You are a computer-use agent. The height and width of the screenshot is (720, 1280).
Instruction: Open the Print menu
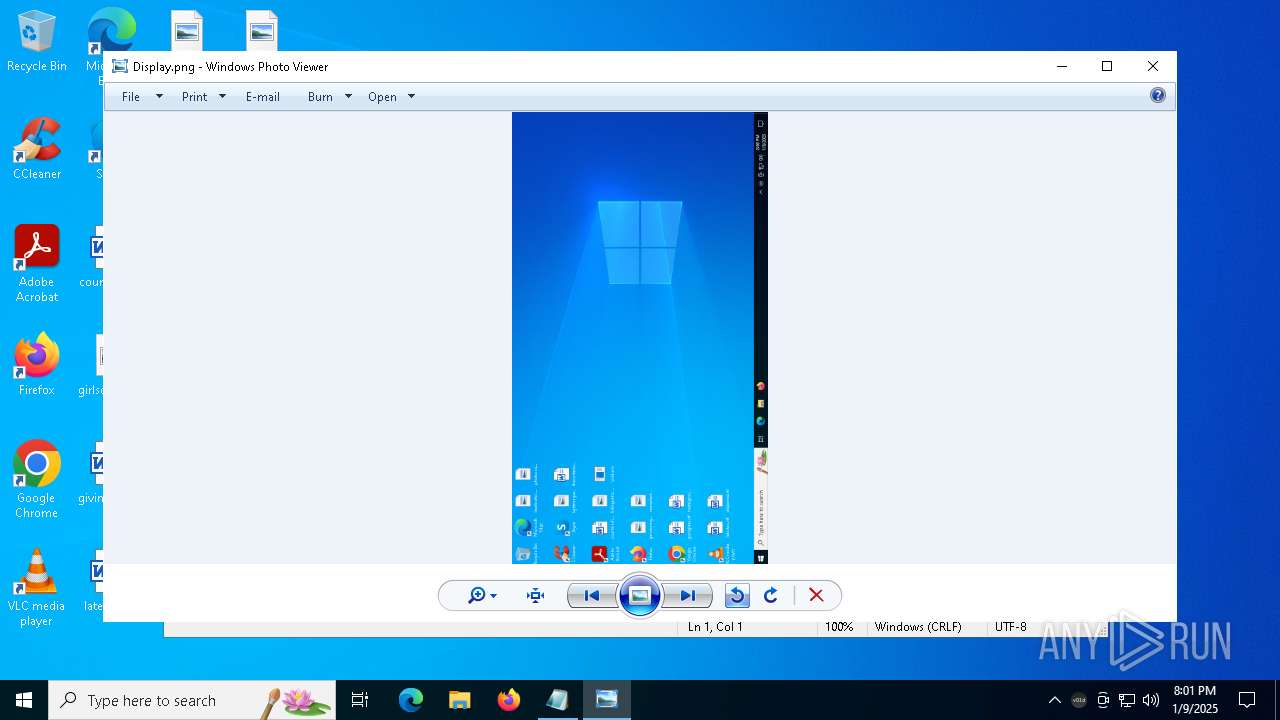(x=194, y=97)
